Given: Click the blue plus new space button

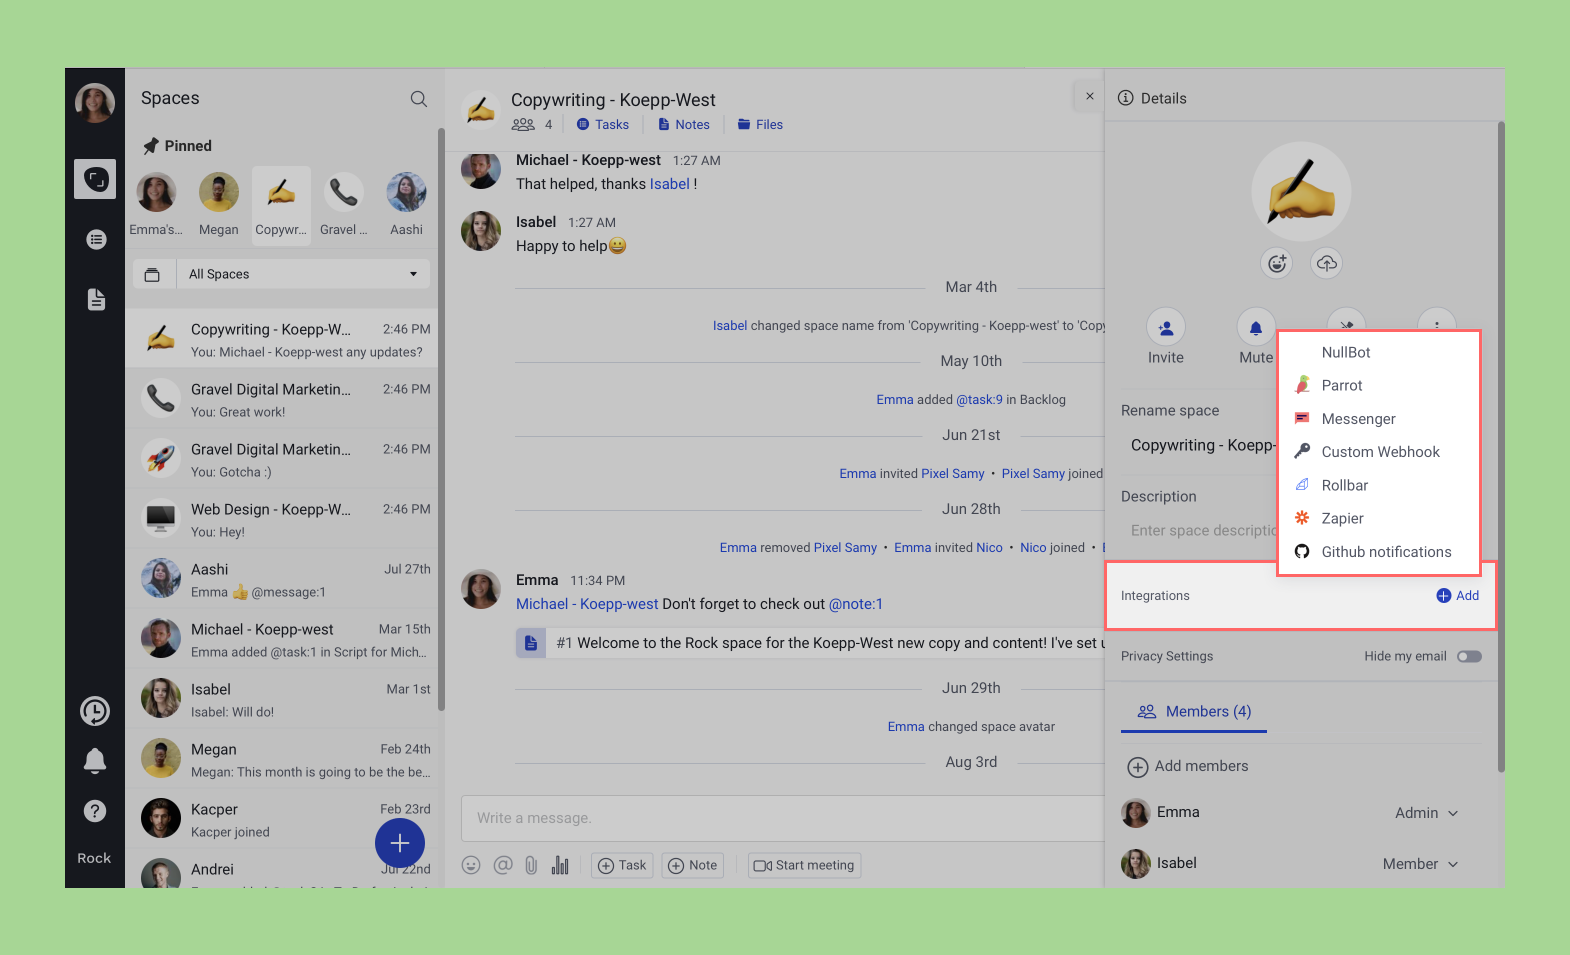Looking at the screenshot, I should pyautogui.click(x=400, y=843).
